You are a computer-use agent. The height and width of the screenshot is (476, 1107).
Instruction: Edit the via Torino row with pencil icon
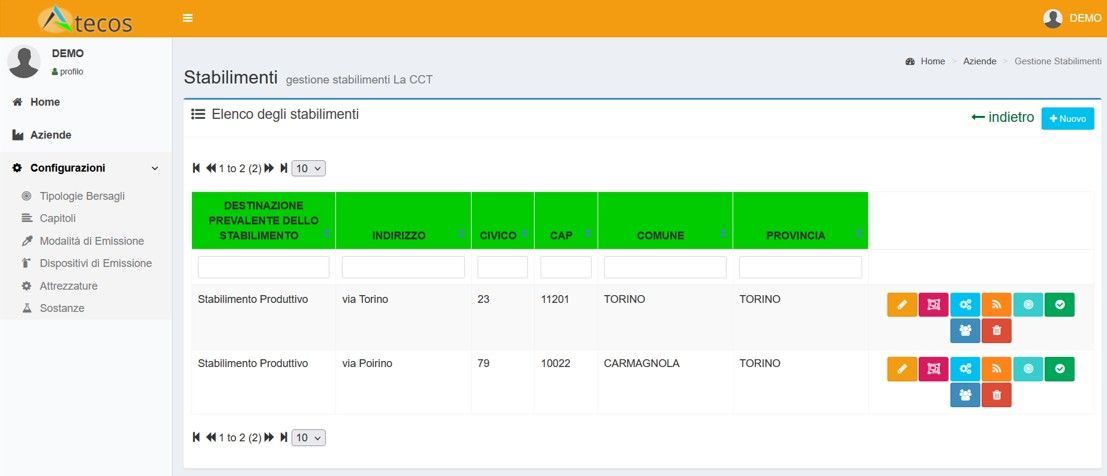[x=902, y=305]
